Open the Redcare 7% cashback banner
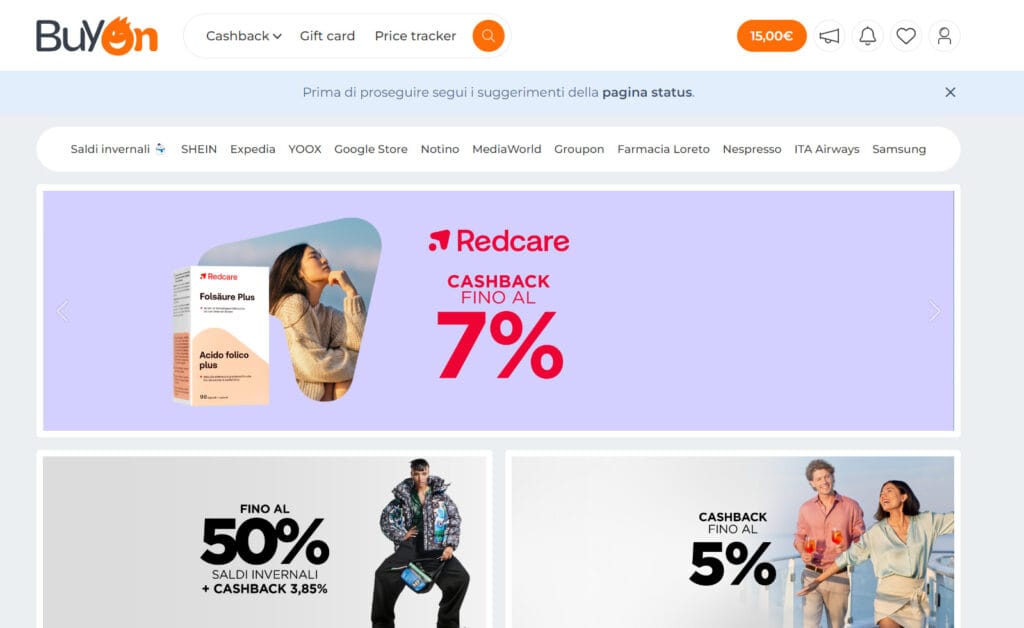Image resolution: width=1024 pixels, height=628 pixels. click(498, 311)
